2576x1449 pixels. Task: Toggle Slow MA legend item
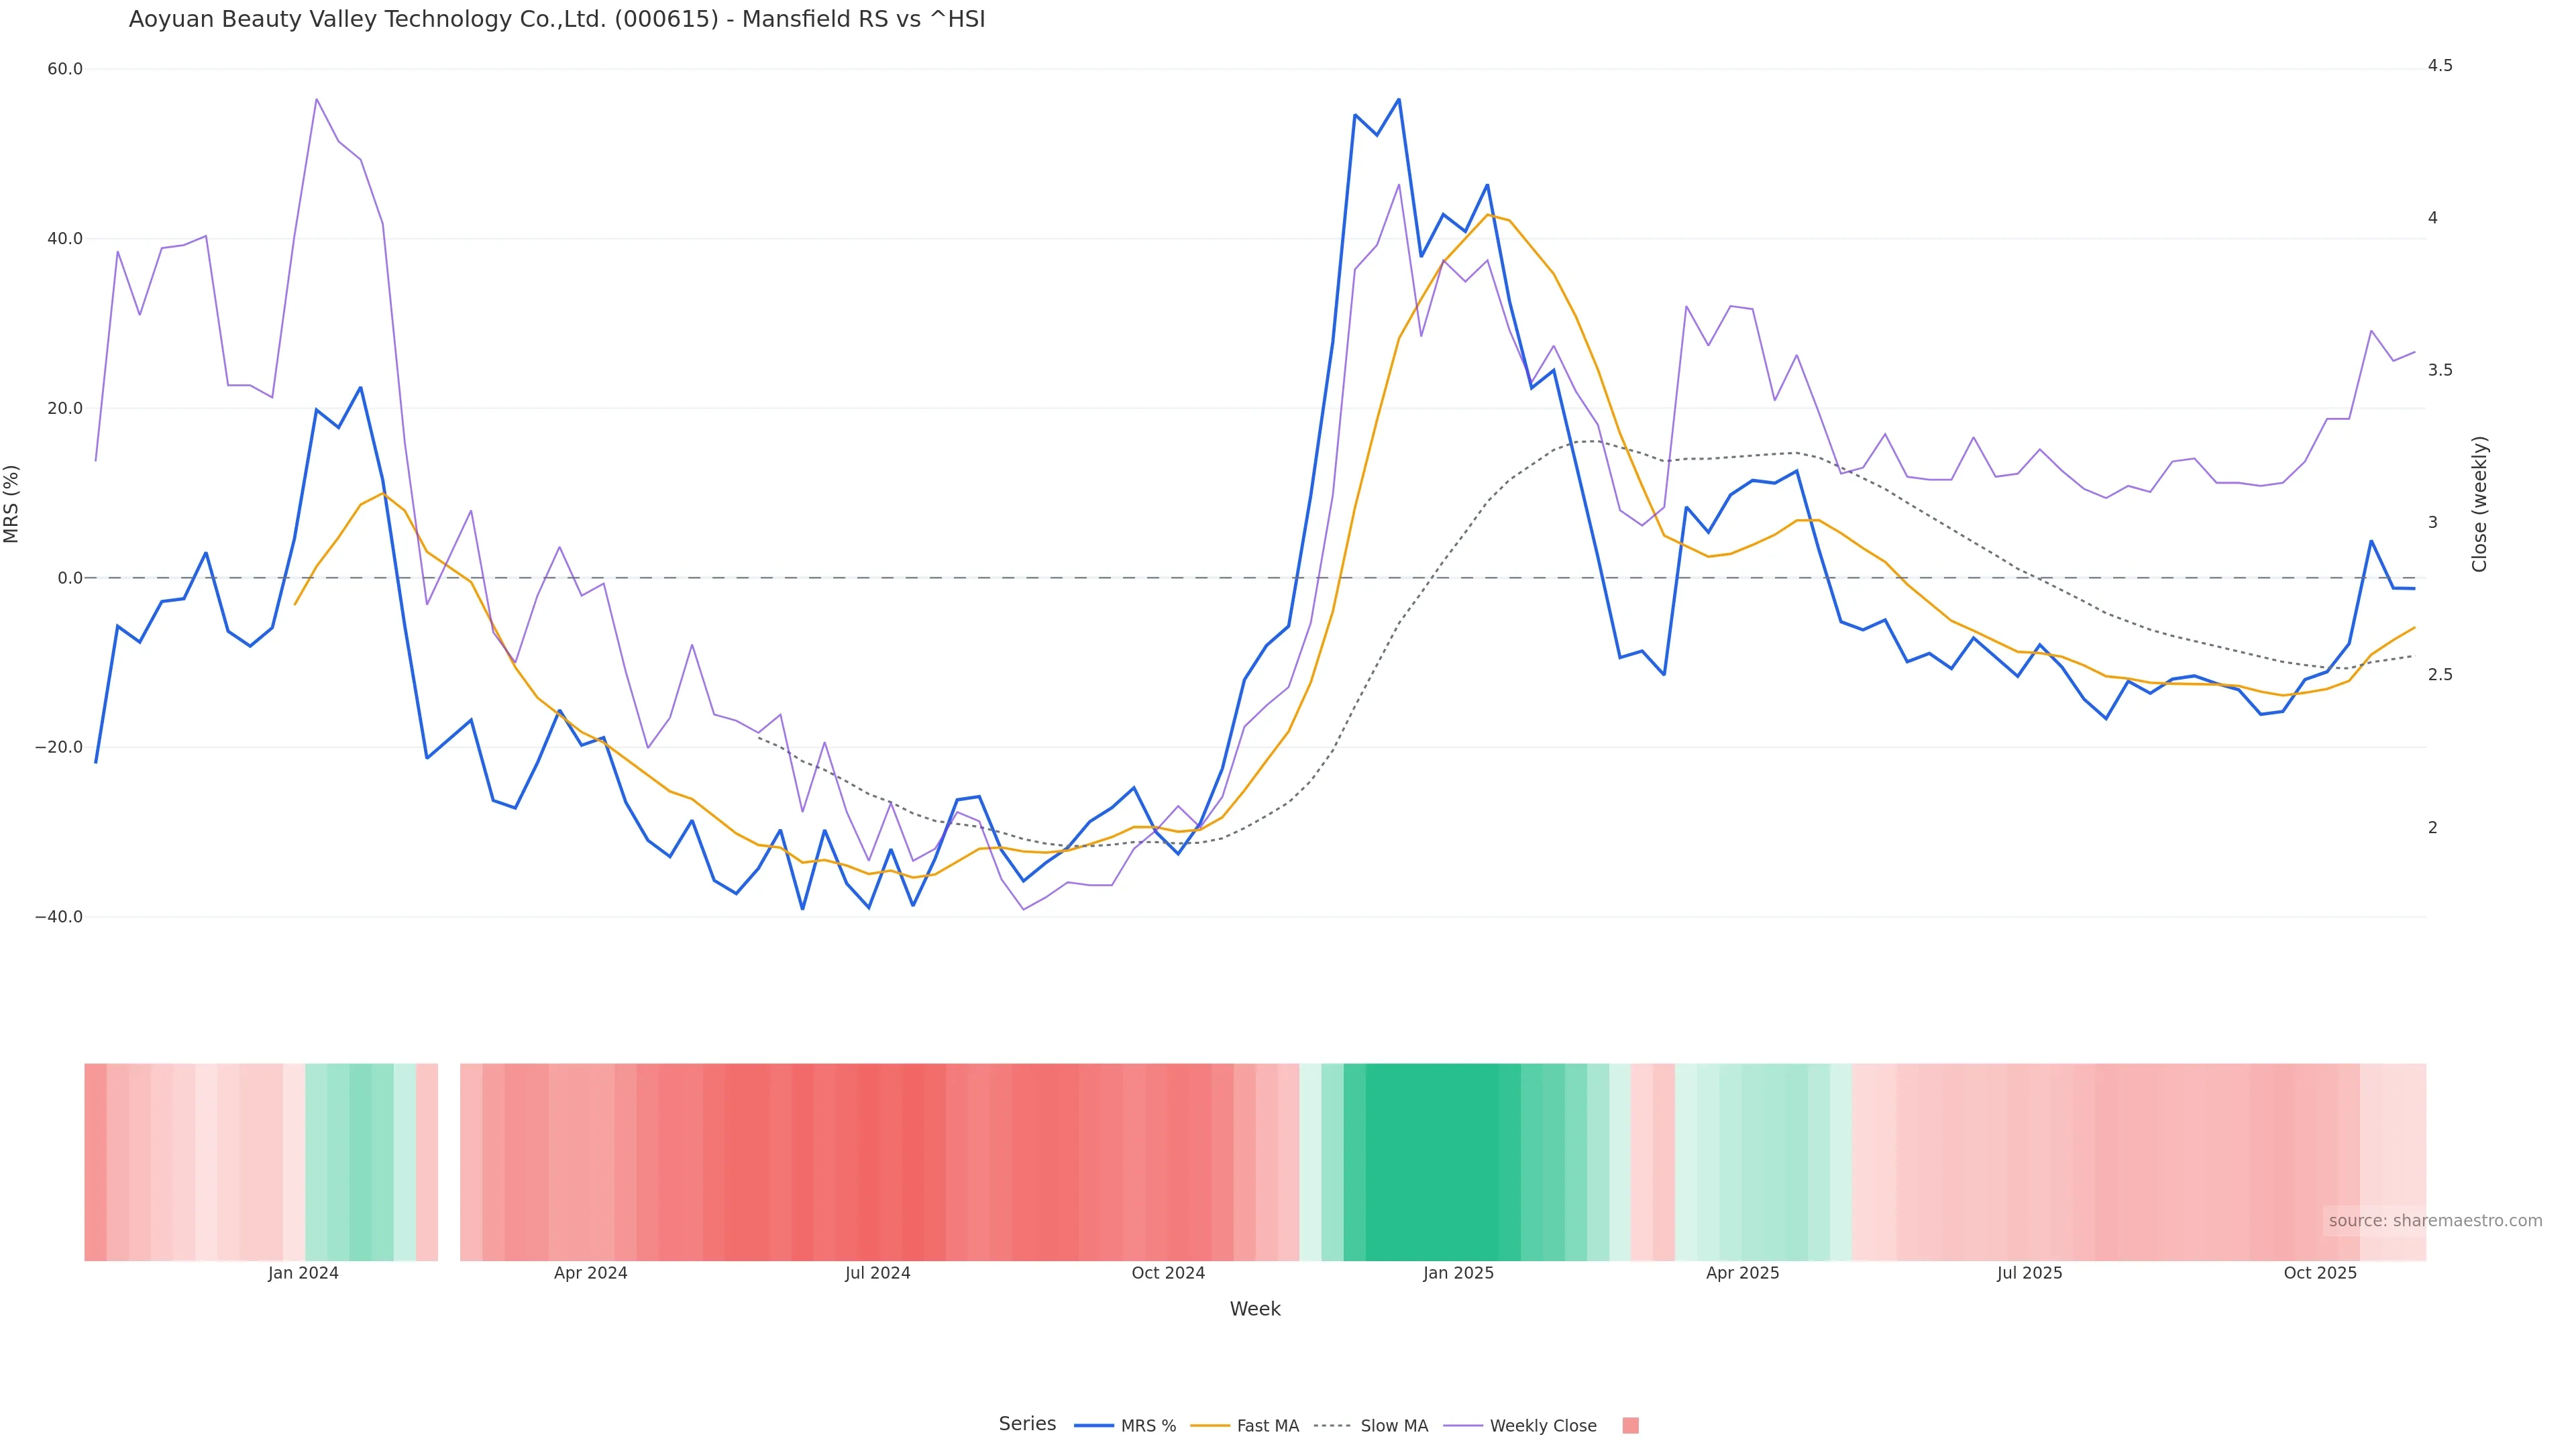click(1394, 1426)
